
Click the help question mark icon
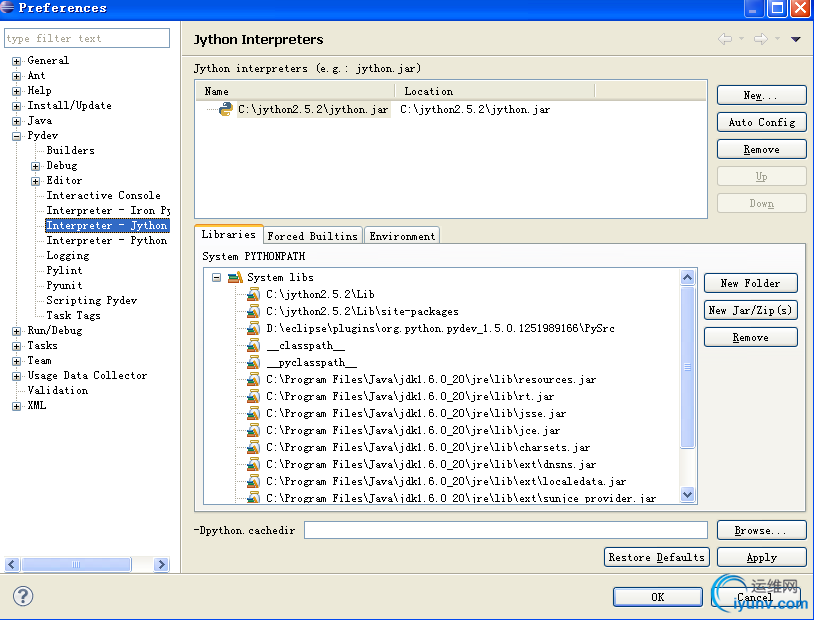coord(23,596)
